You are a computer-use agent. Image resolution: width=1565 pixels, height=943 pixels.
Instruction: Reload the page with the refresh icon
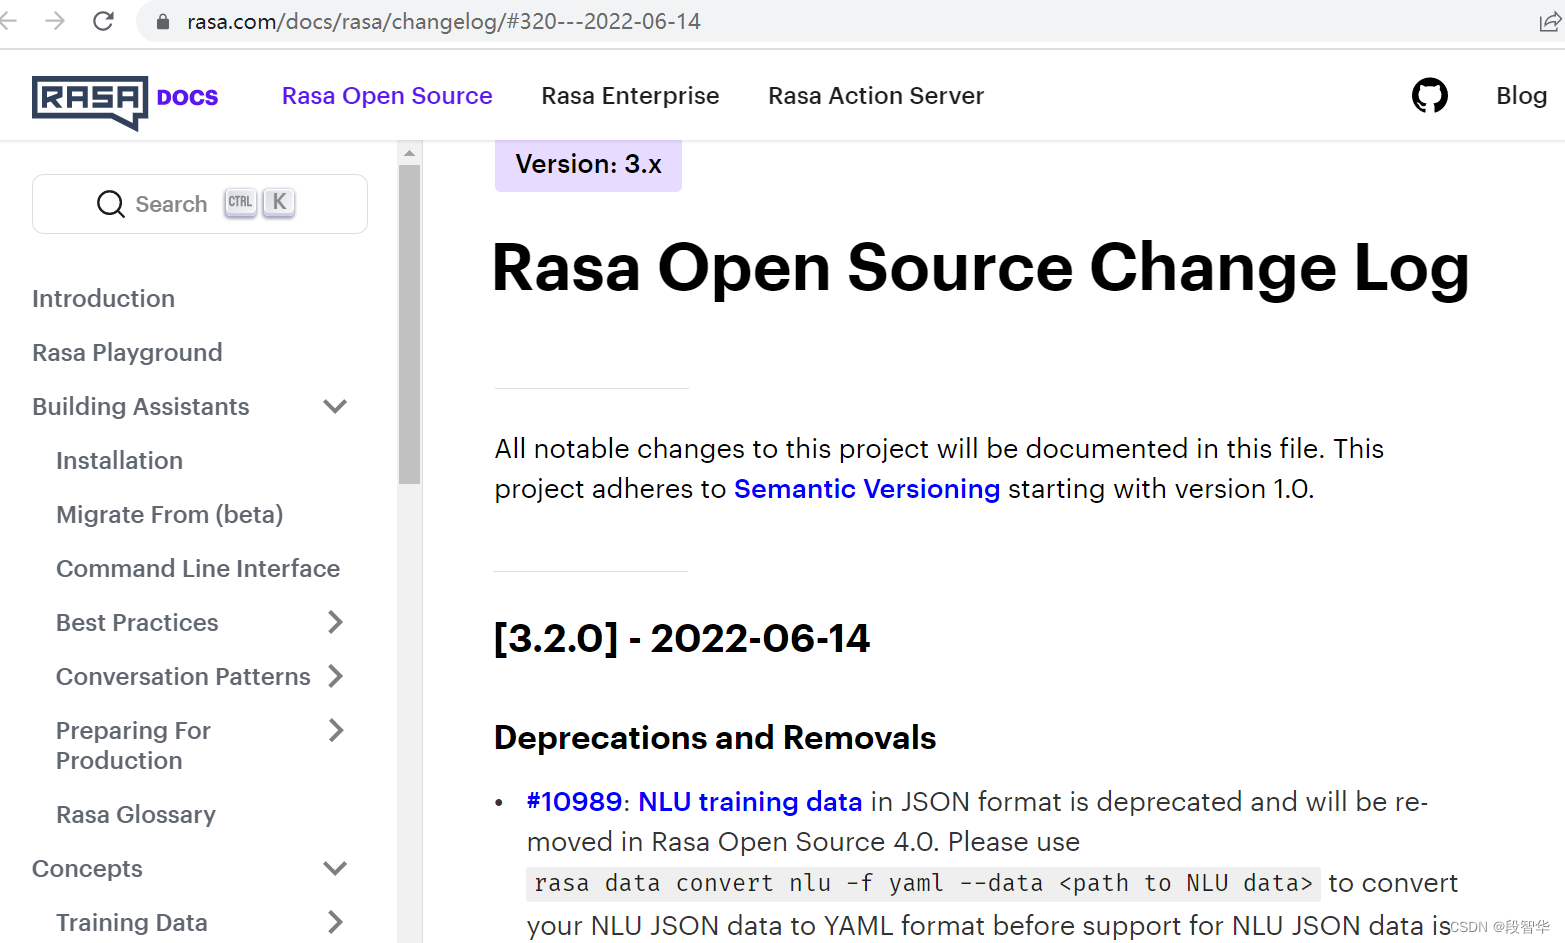coord(103,21)
